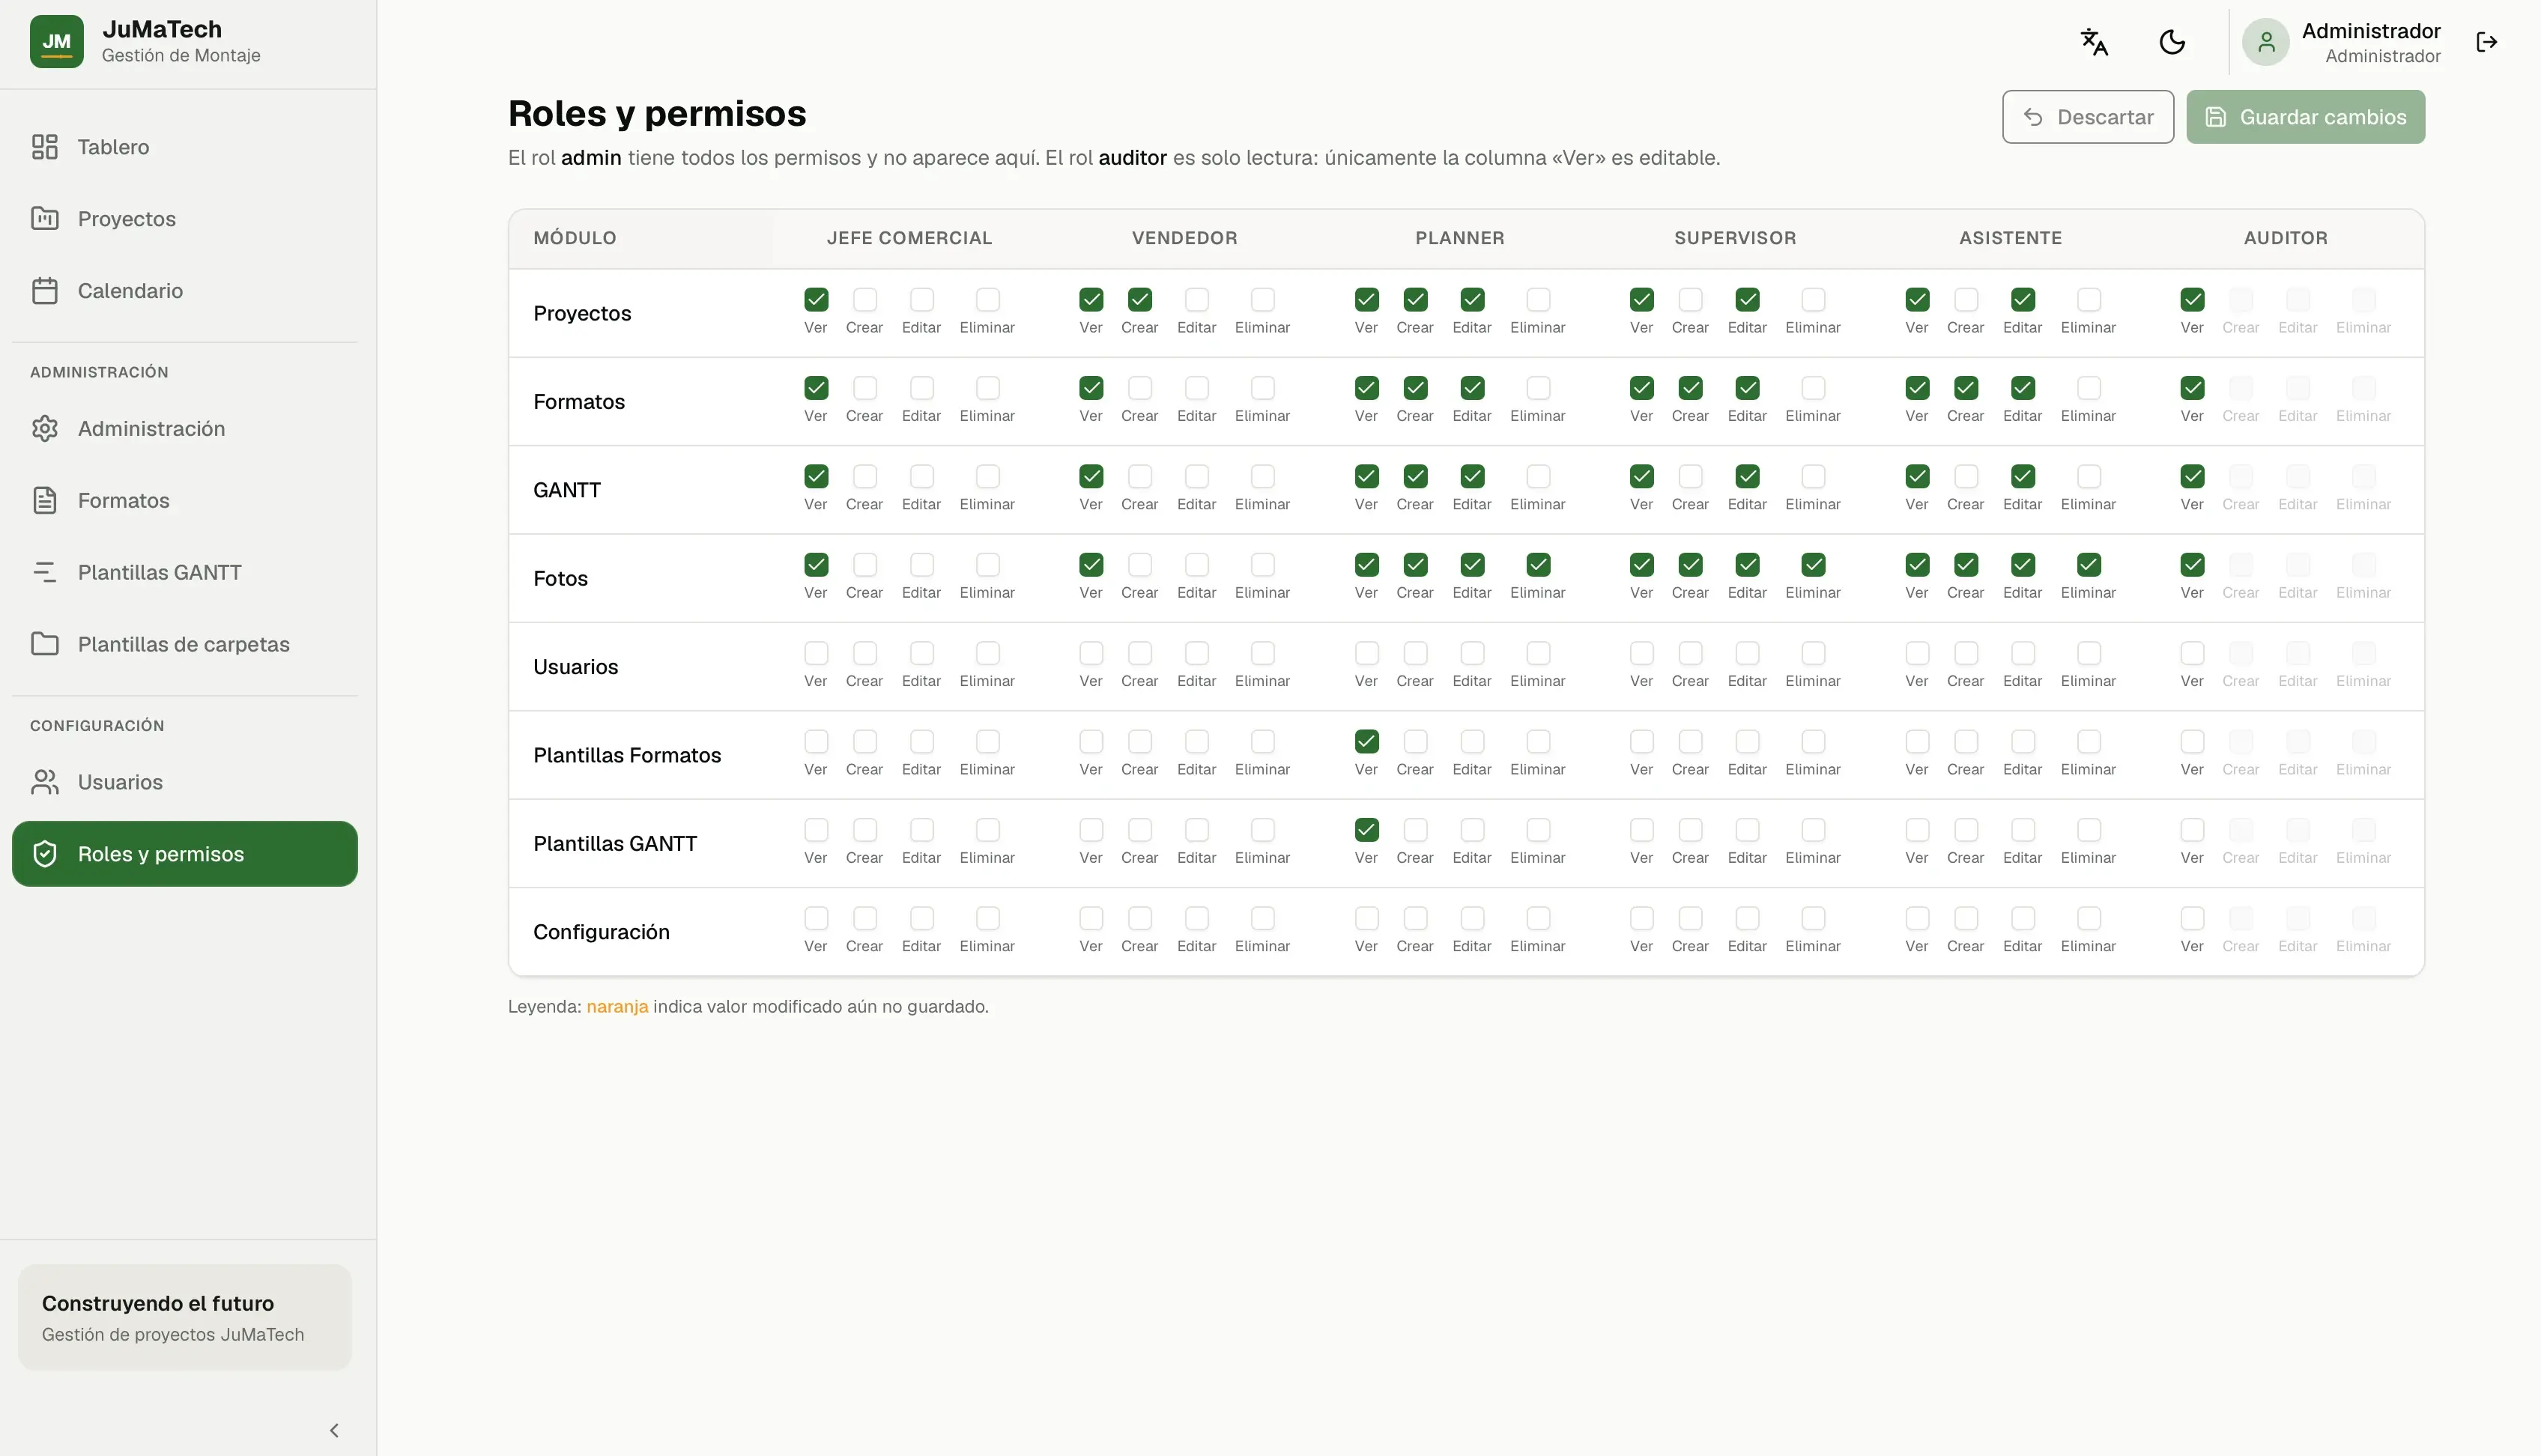Click the logout icon
The height and width of the screenshot is (1456, 2541).
(2486, 42)
